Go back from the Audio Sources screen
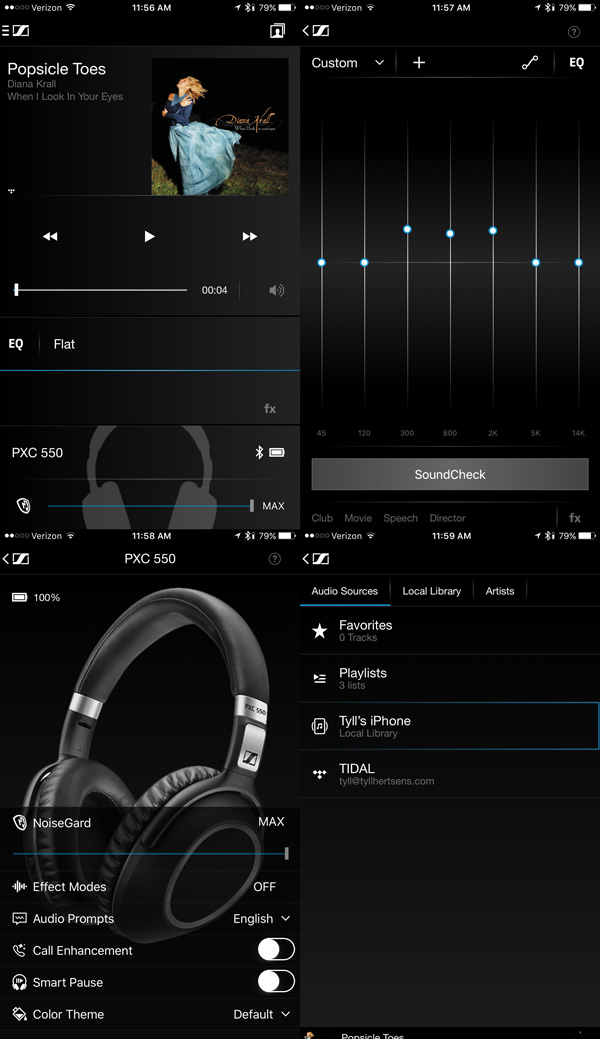The height and width of the screenshot is (1039, 600). [x=306, y=559]
